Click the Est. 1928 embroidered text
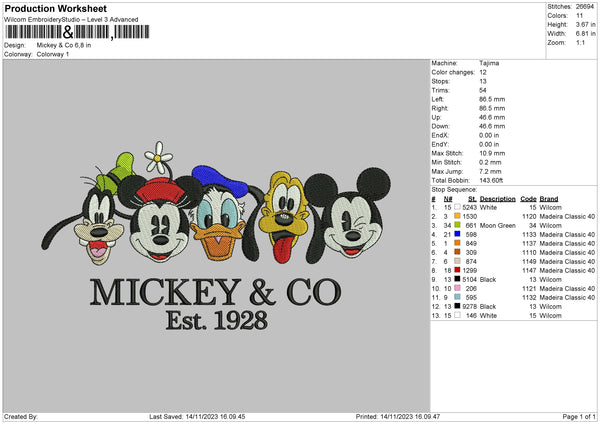The width and height of the screenshot is (600, 424). [216, 320]
